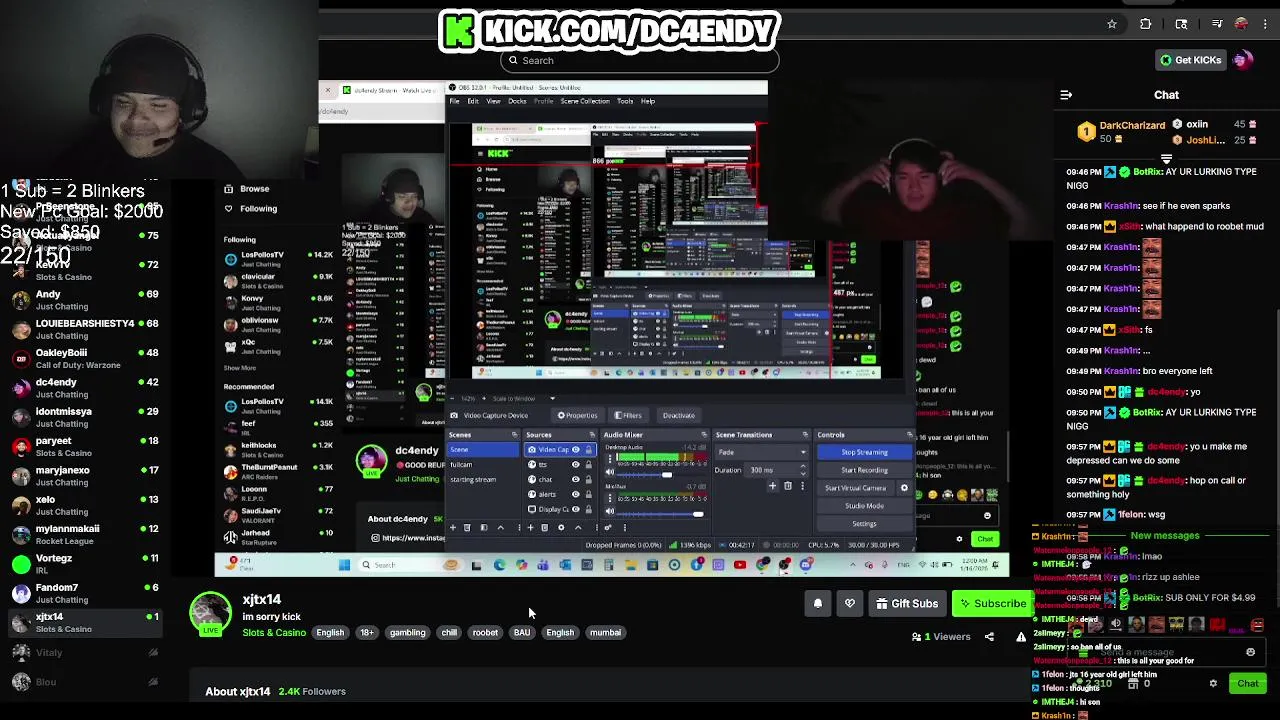Click OBS Properties button for the source
This screenshot has height=720, width=1280.
(577, 416)
